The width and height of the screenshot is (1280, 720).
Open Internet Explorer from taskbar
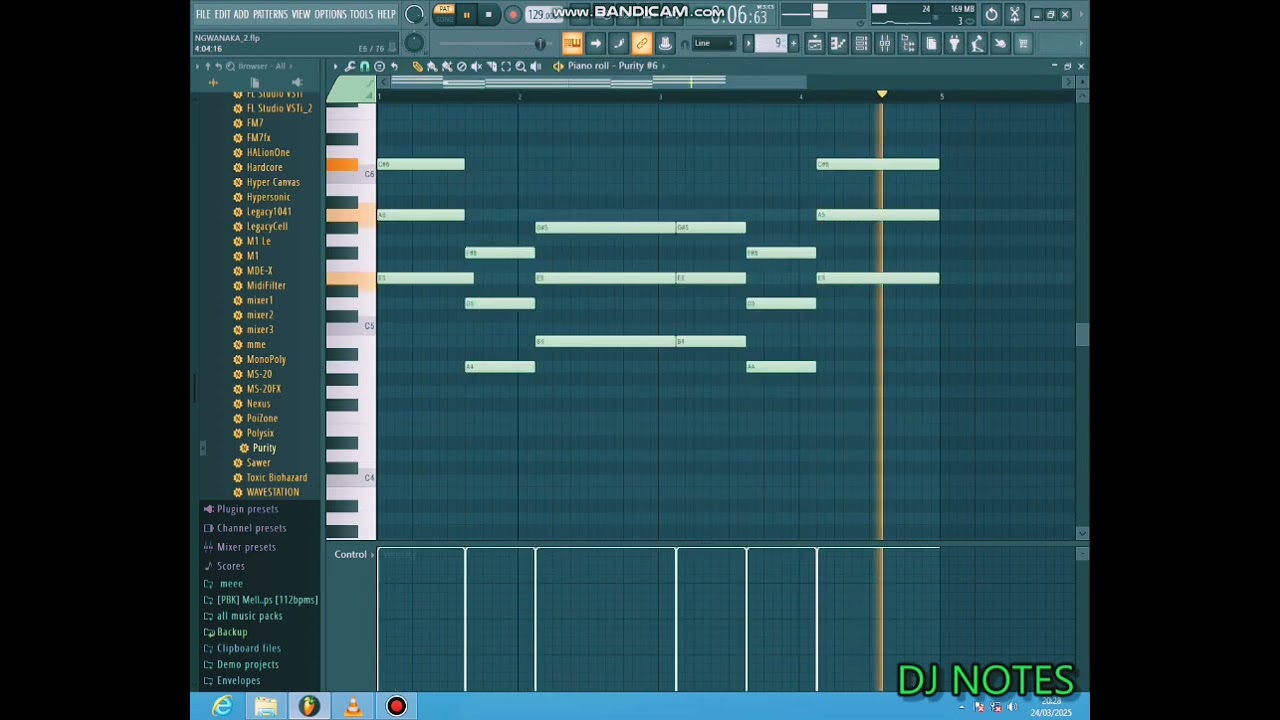222,706
